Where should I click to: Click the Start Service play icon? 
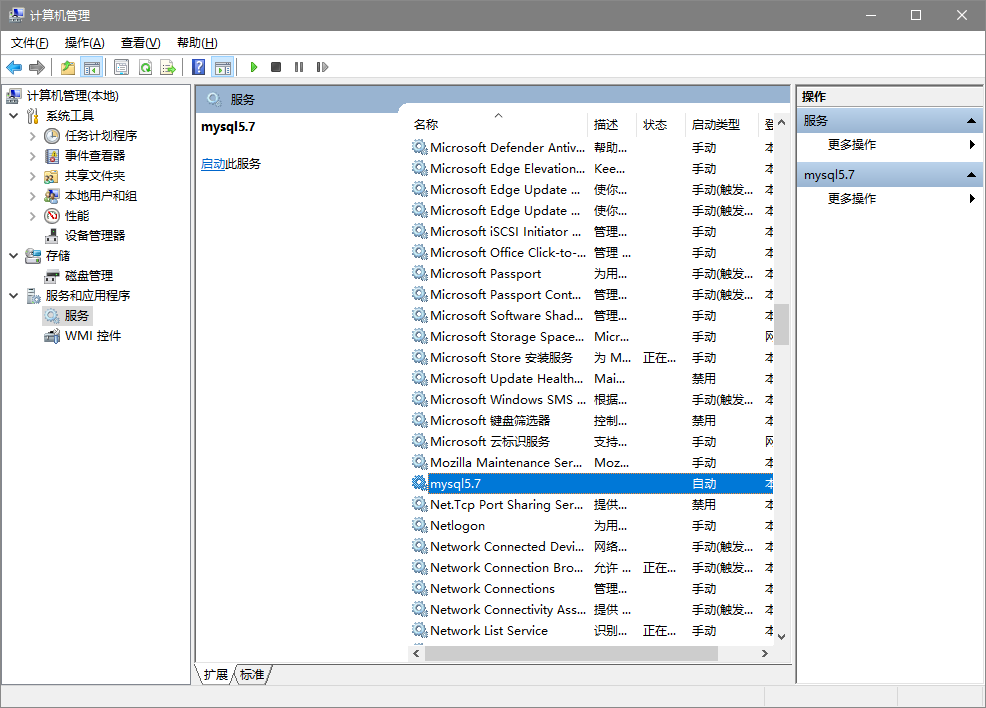[x=254, y=67]
